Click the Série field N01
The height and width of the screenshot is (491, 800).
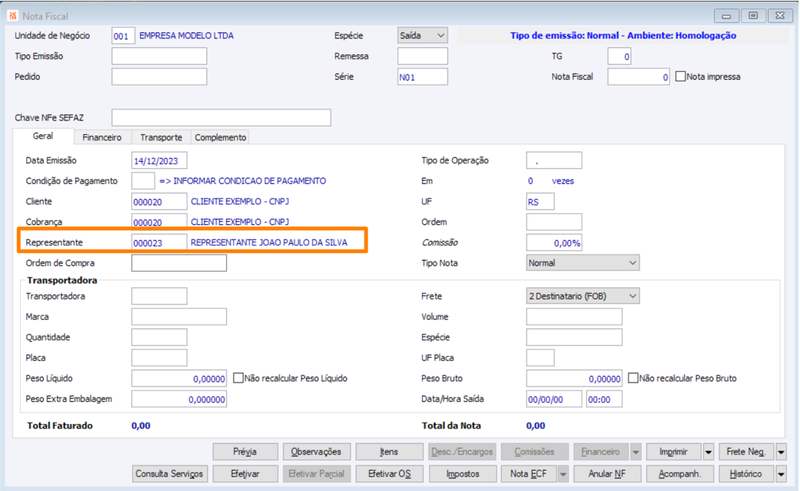[422, 77]
